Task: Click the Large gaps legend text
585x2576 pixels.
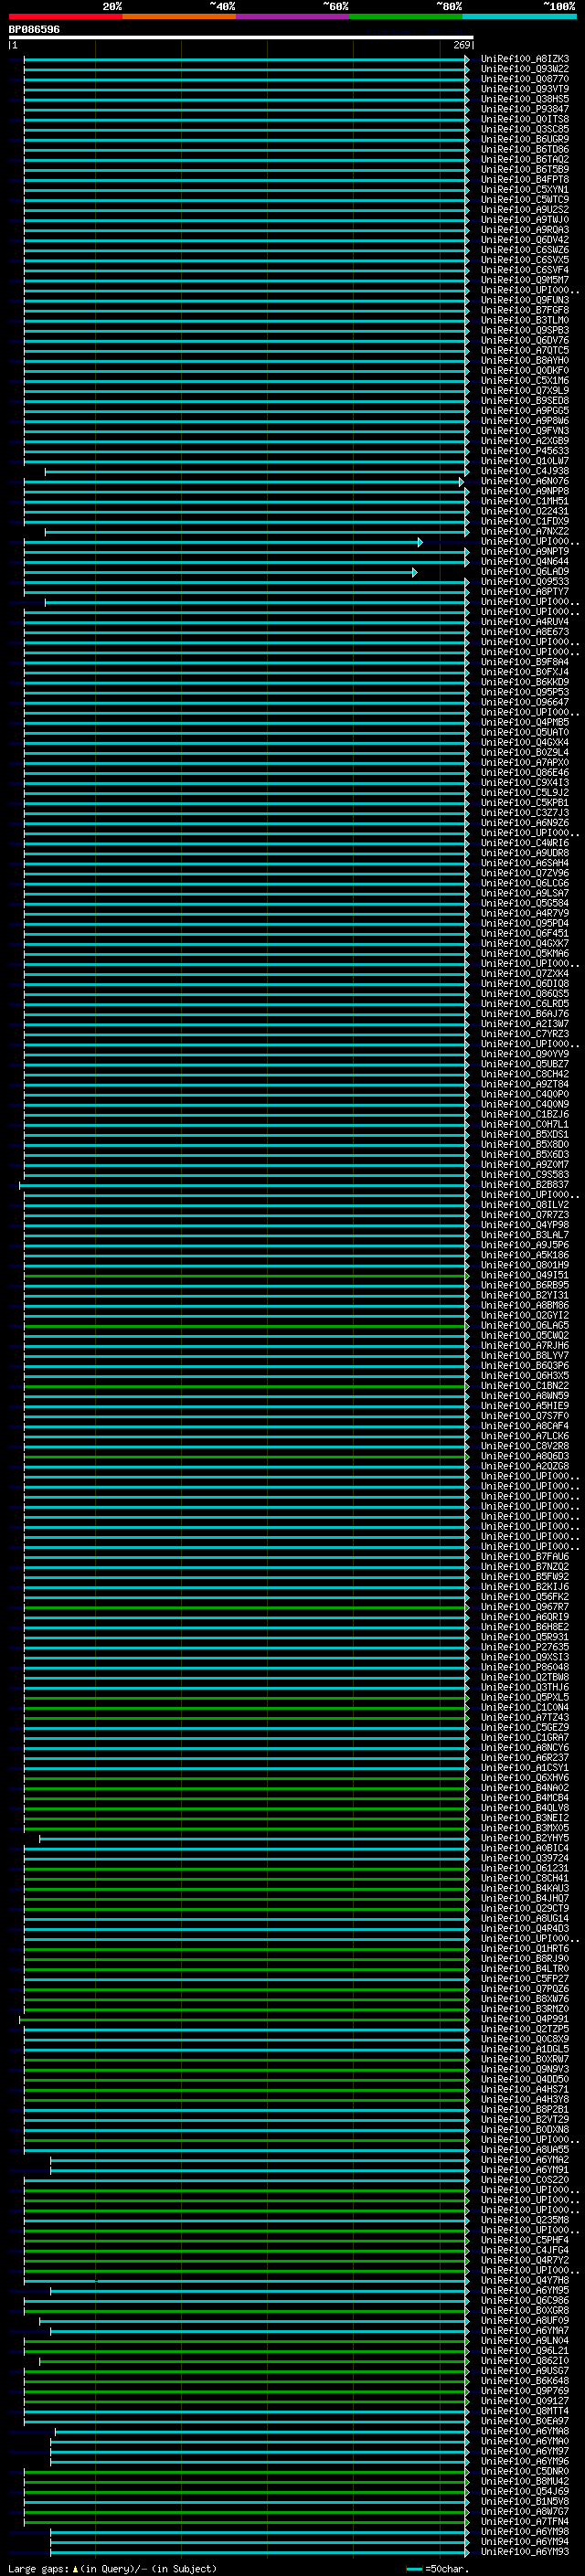Action: click(x=112, y=2569)
